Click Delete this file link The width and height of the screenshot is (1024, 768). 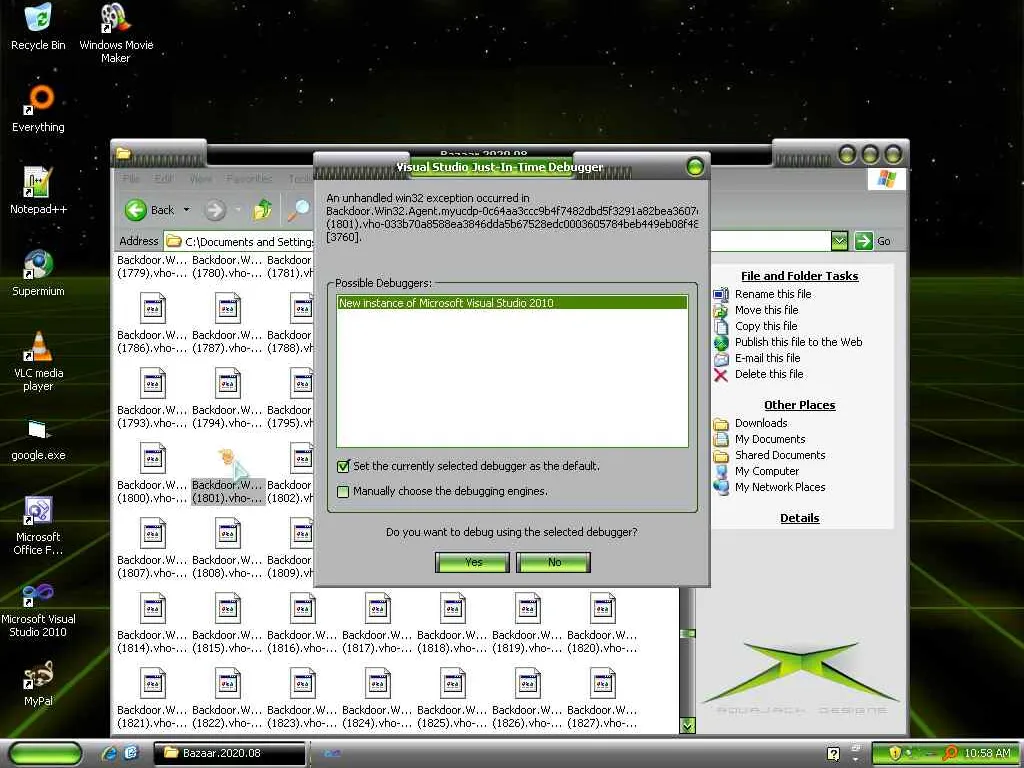point(769,374)
